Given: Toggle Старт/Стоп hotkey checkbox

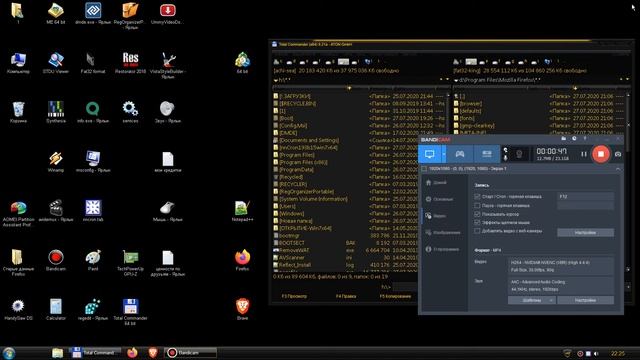Looking at the screenshot, I should point(477,197).
